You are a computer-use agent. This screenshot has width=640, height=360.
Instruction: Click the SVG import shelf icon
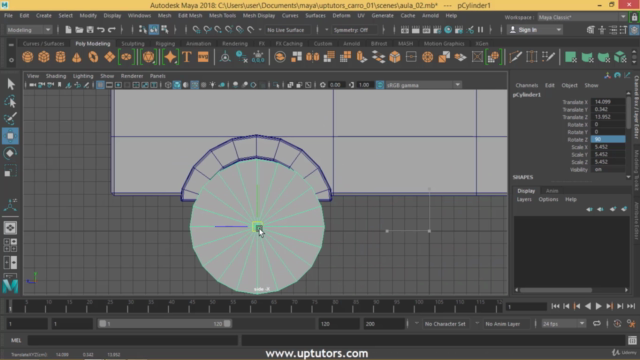click(x=203, y=57)
